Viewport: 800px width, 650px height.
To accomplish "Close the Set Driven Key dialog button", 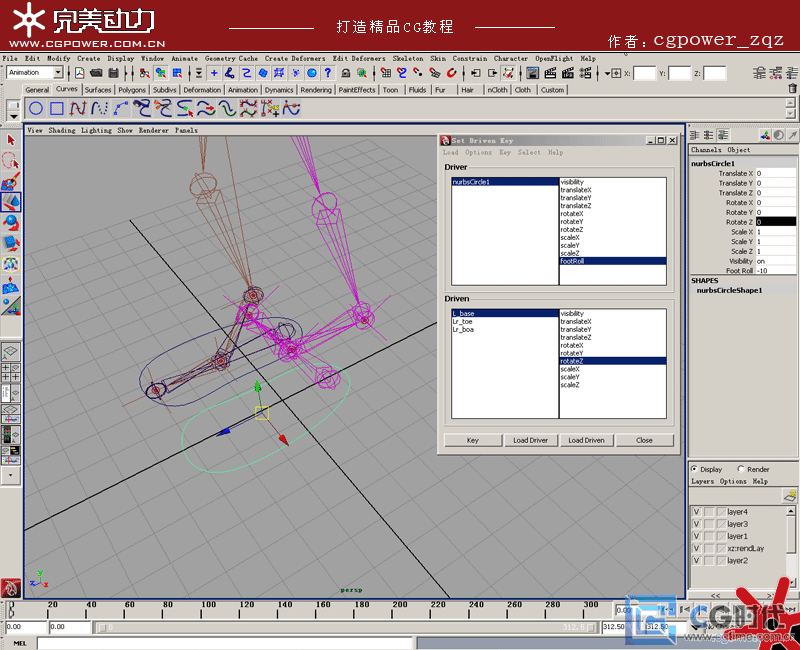I will (x=644, y=440).
